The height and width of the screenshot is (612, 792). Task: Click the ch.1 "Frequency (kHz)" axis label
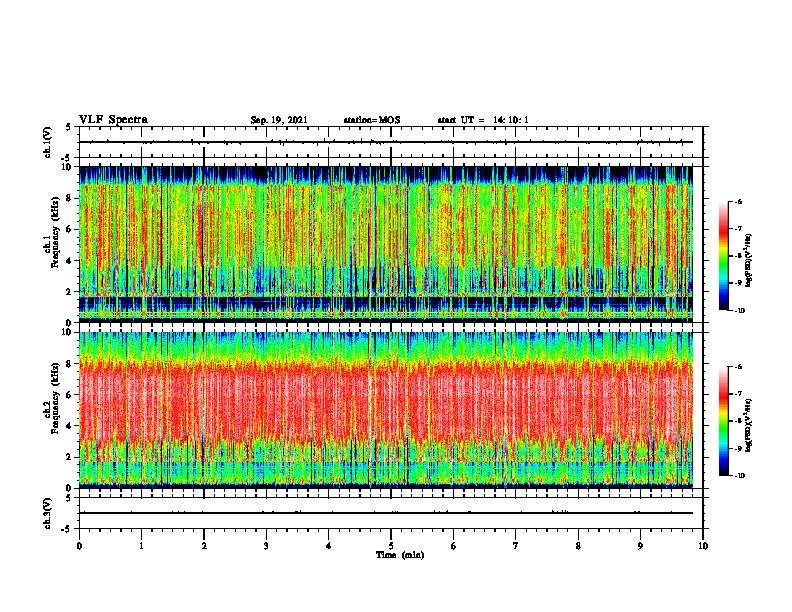point(57,232)
